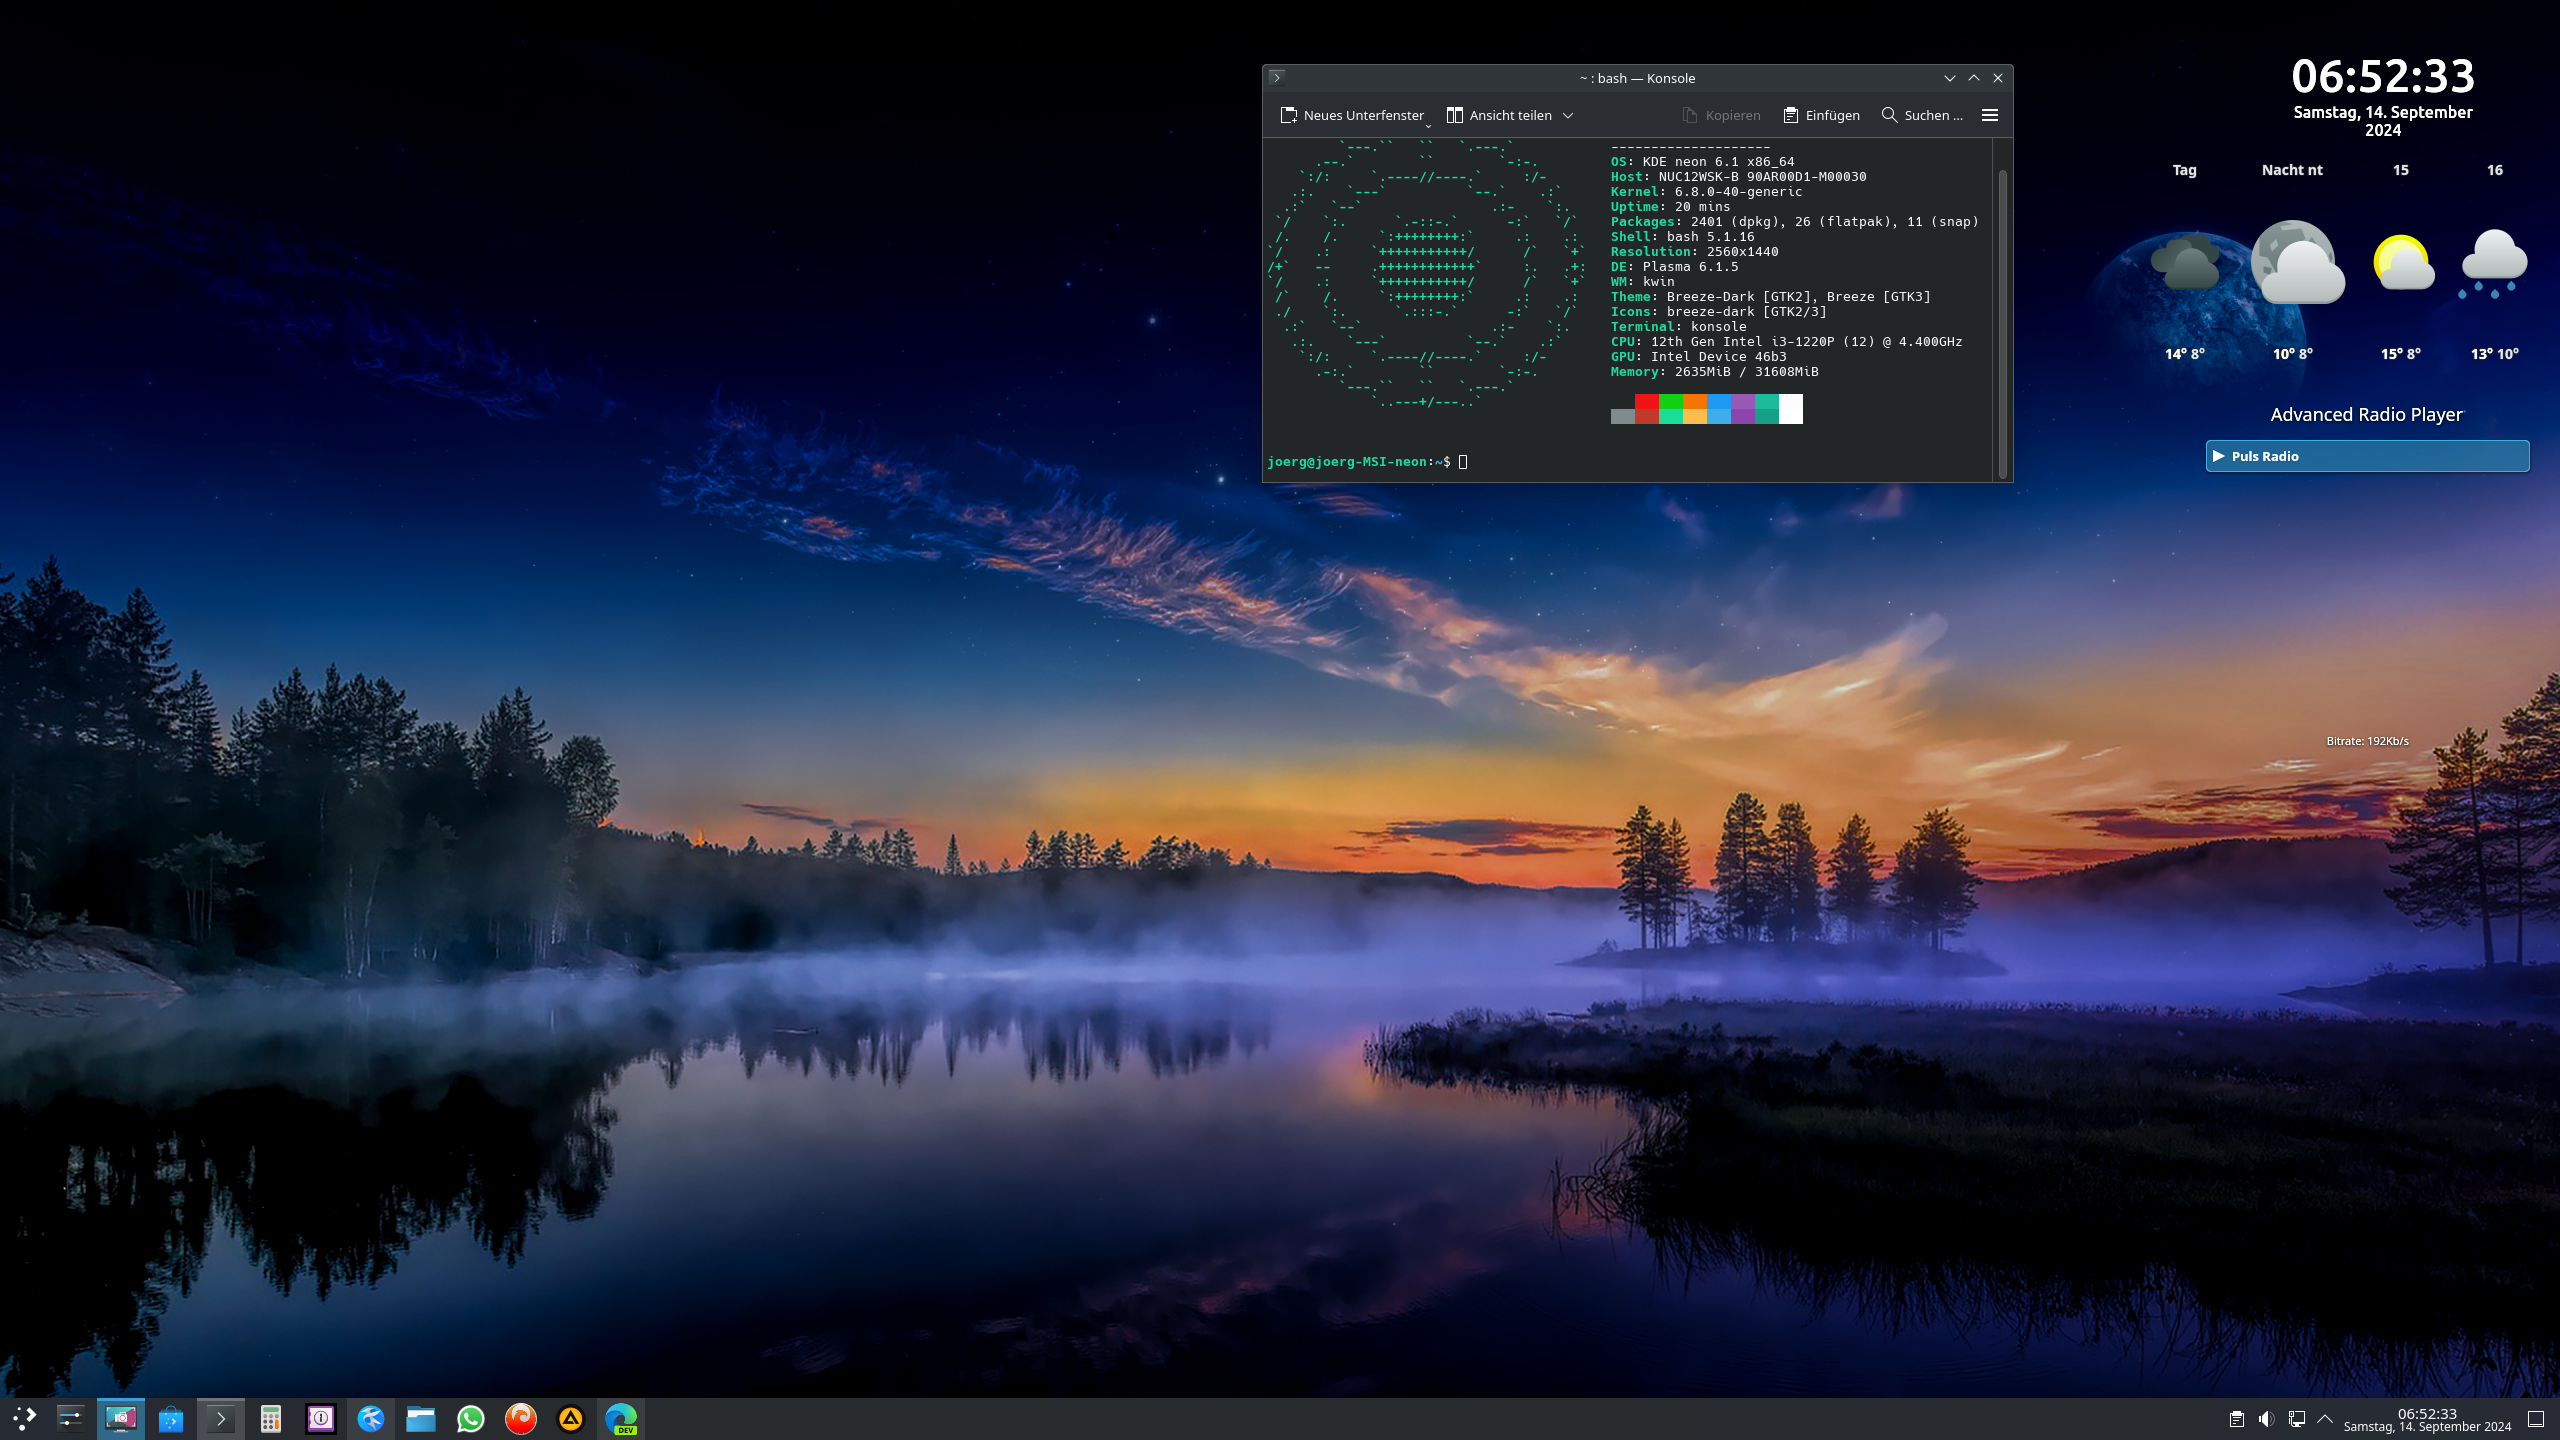The height and width of the screenshot is (1440, 2560).
Task: Click the Konsole vertical scrollbar
Action: (x=2003, y=322)
